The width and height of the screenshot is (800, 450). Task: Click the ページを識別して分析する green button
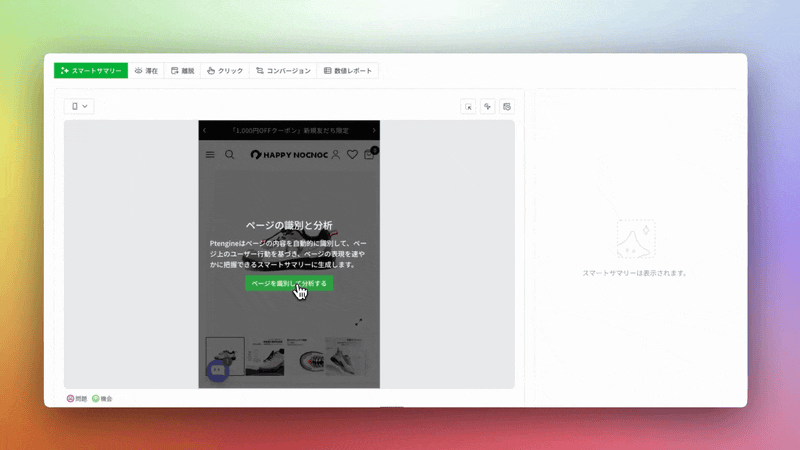[289, 283]
